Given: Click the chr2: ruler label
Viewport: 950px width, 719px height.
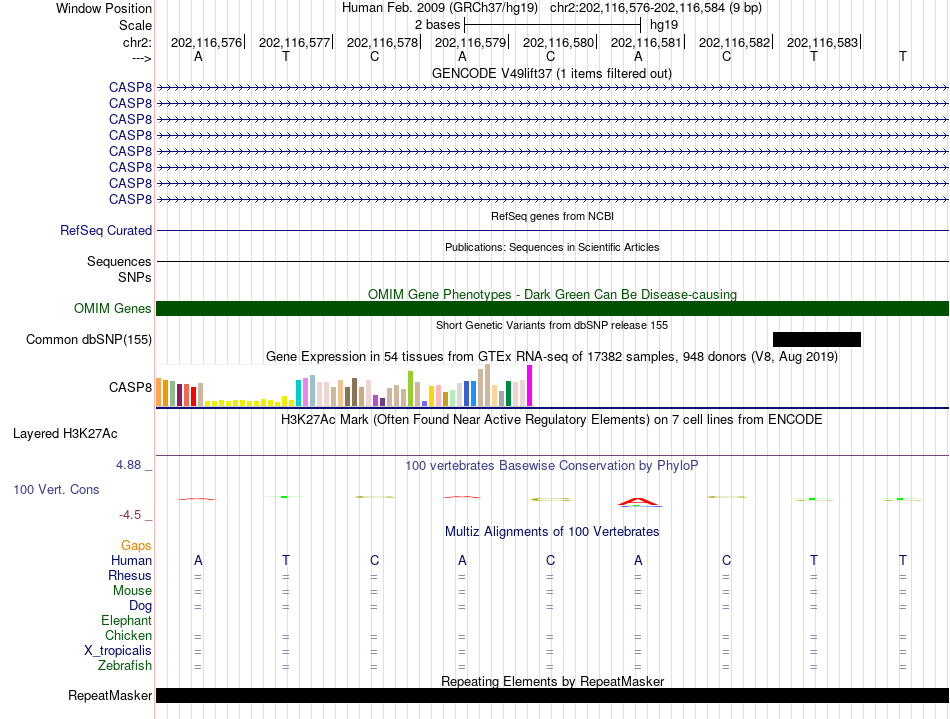Looking at the screenshot, I should (137, 42).
